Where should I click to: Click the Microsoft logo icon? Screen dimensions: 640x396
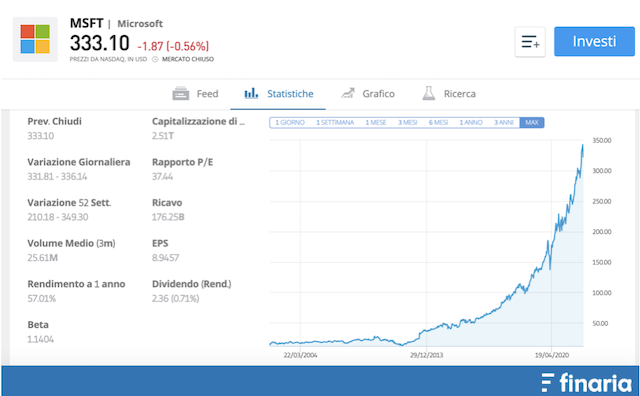tap(35, 39)
